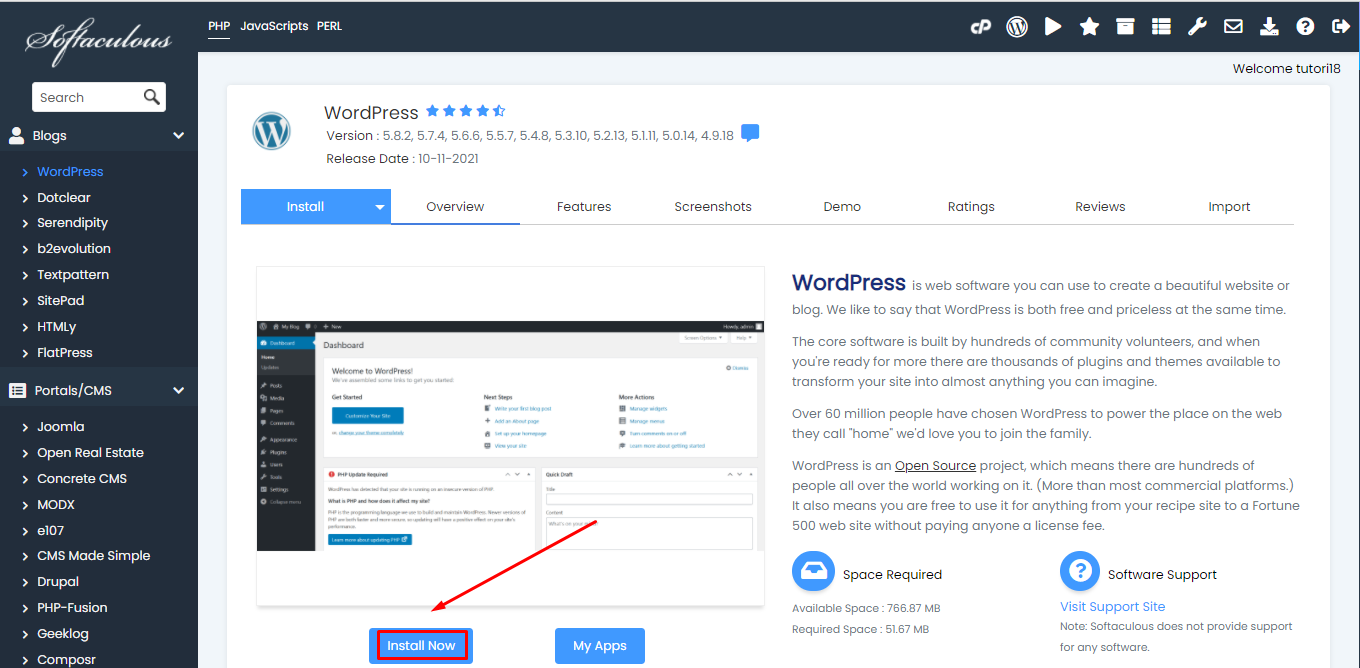Open the version changelog speech bubble icon
This screenshot has height=668, width=1360.
[x=750, y=134]
